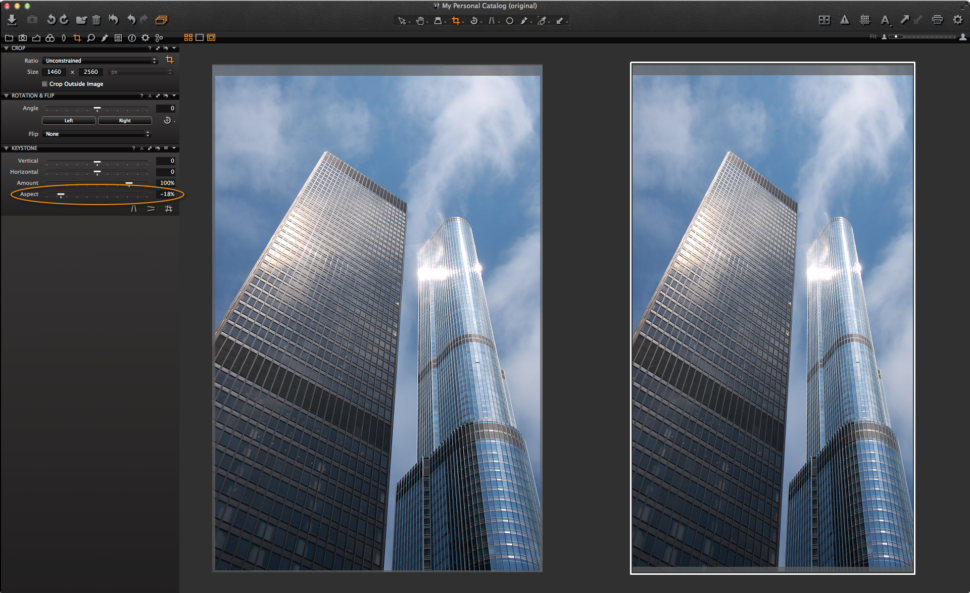The width and height of the screenshot is (970, 593).
Task: Click the Left rotation button
Action: pos(69,120)
